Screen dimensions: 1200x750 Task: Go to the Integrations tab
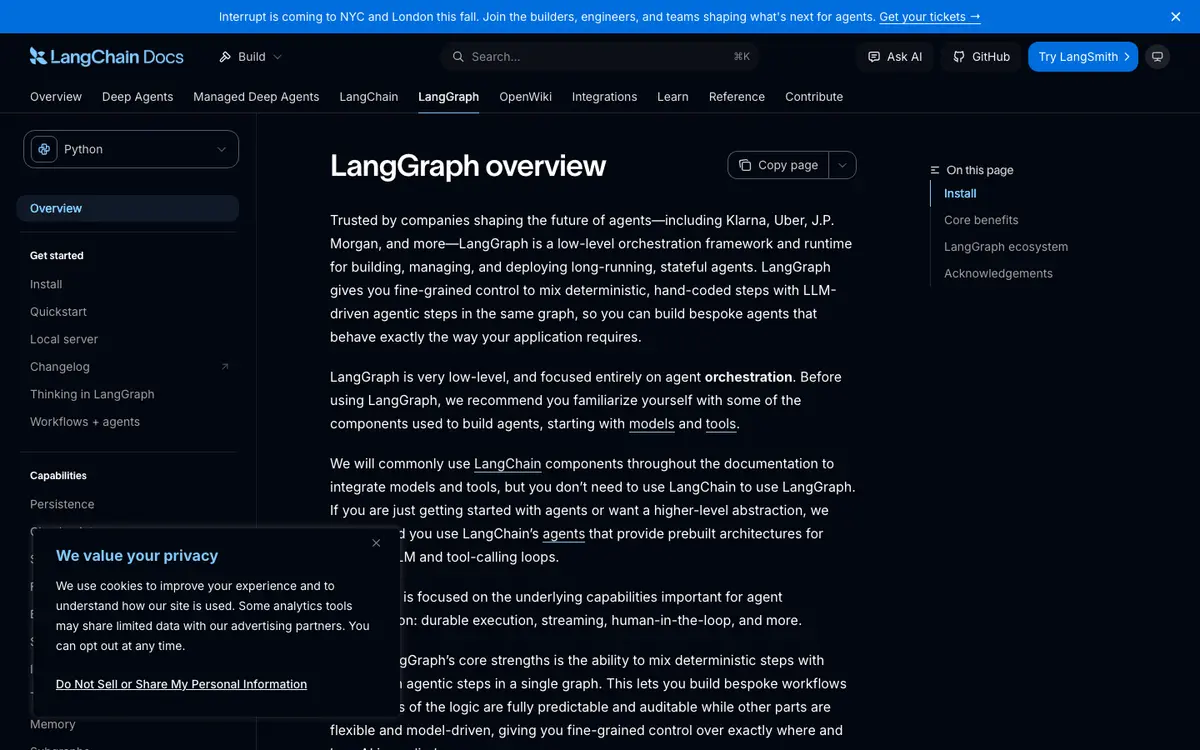pos(605,97)
